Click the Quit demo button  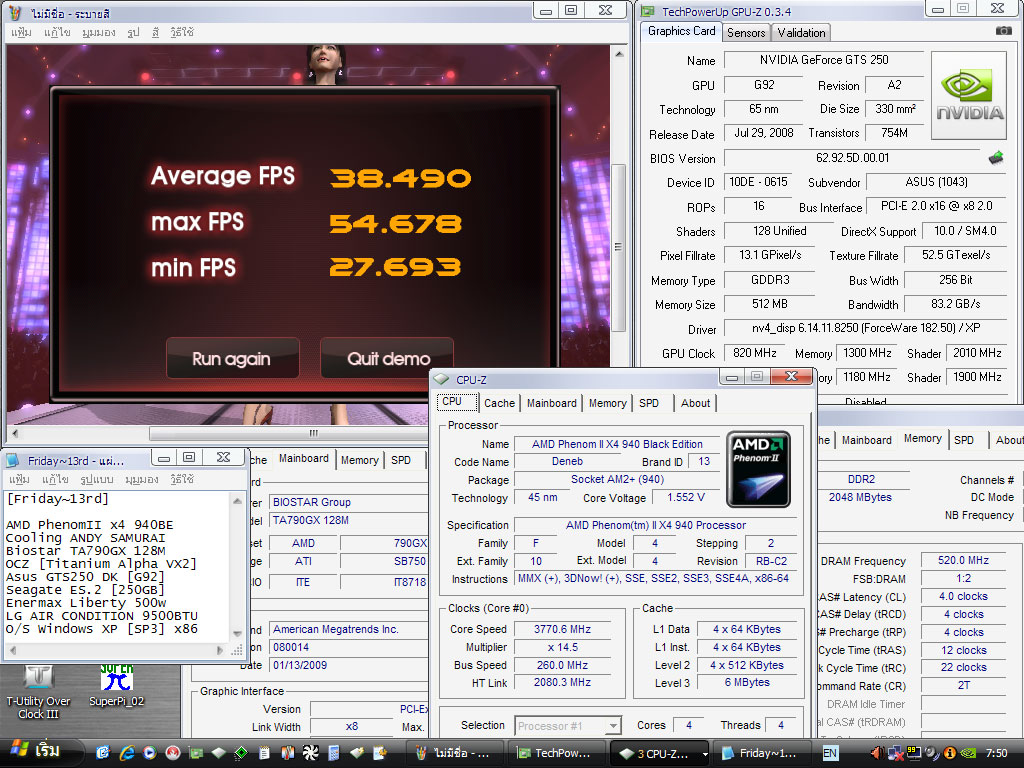(387, 358)
